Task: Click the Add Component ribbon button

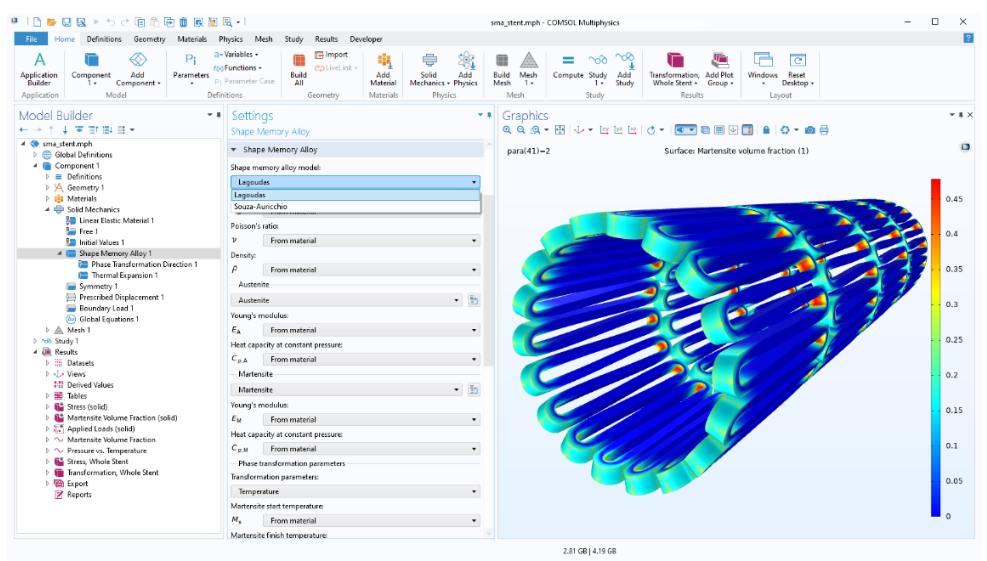Action: point(137,69)
